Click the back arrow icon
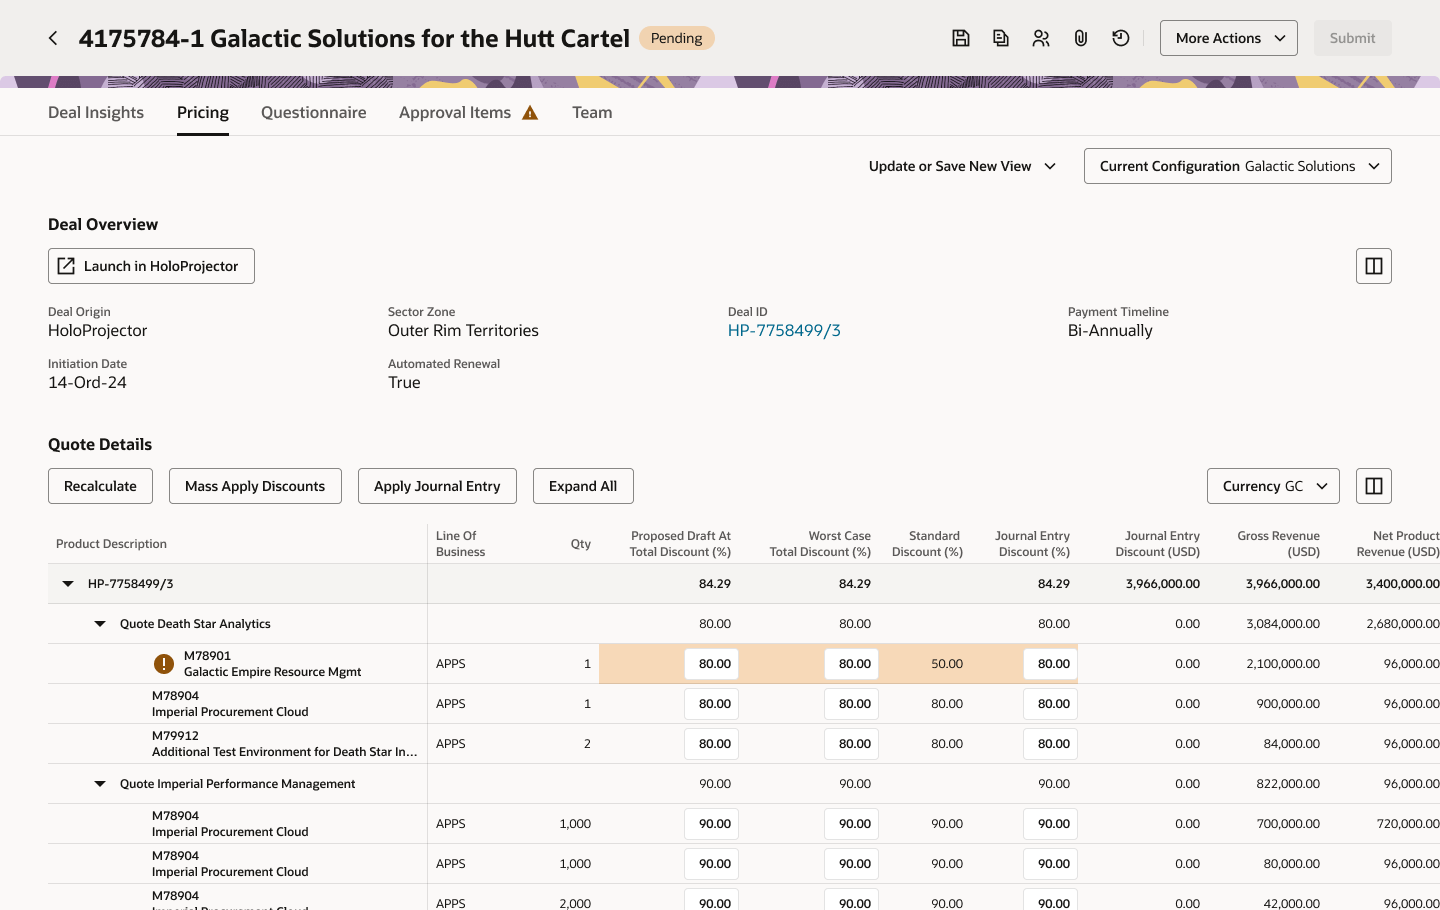This screenshot has height=910, width=1440. (x=53, y=38)
